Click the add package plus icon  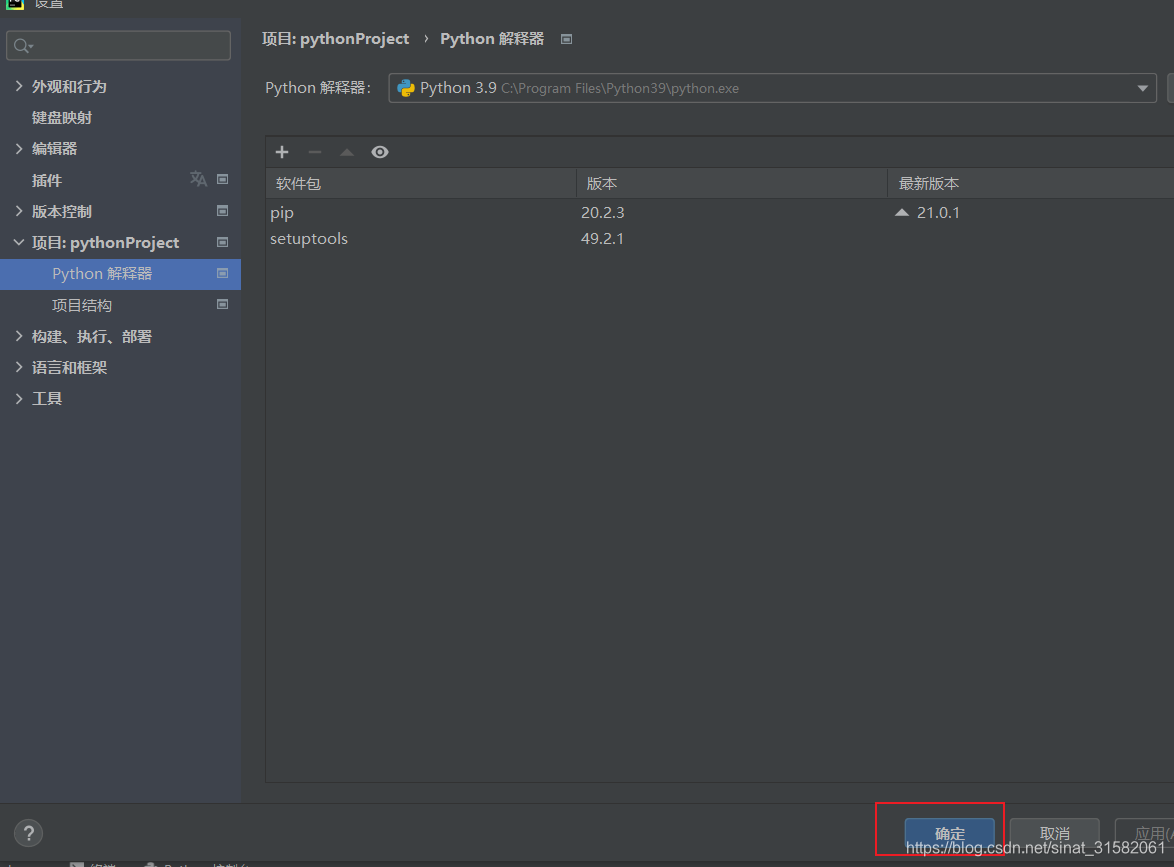(282, 152)
